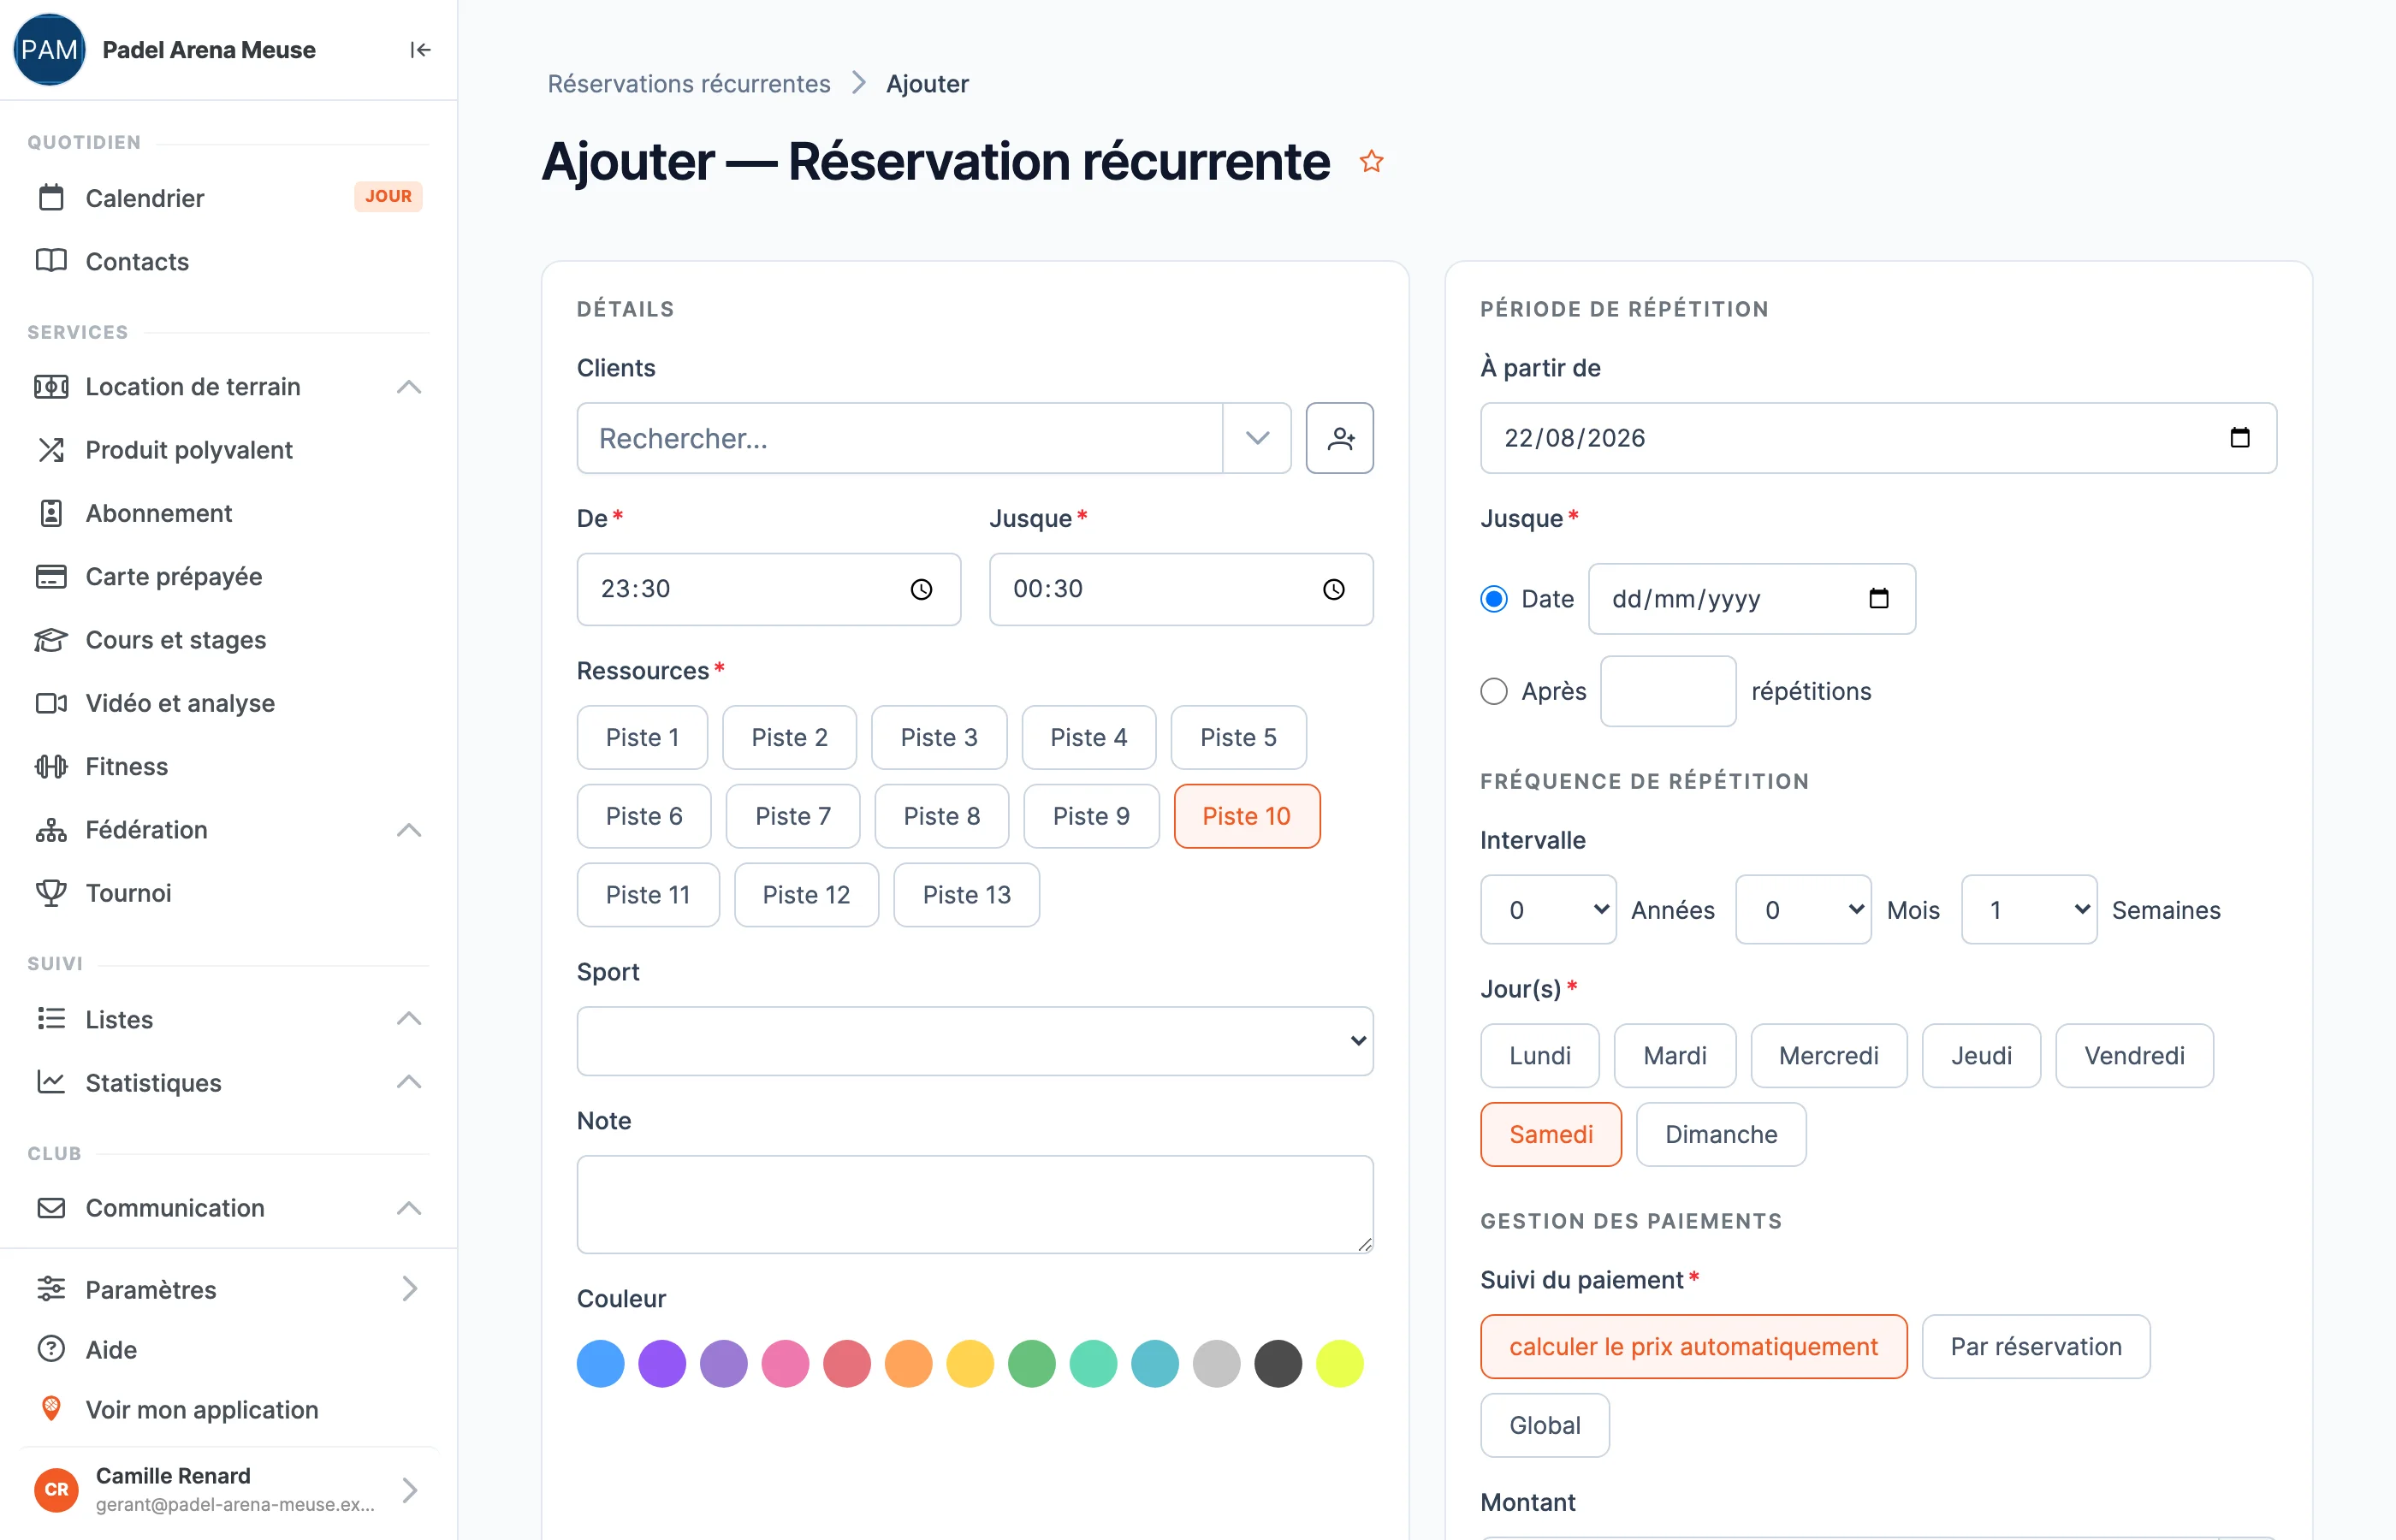This screenshot has width=2396, height=1540.
Task: Click the Calendrier calendar icon
Action: pyautogui.click(x=51, y=198)
